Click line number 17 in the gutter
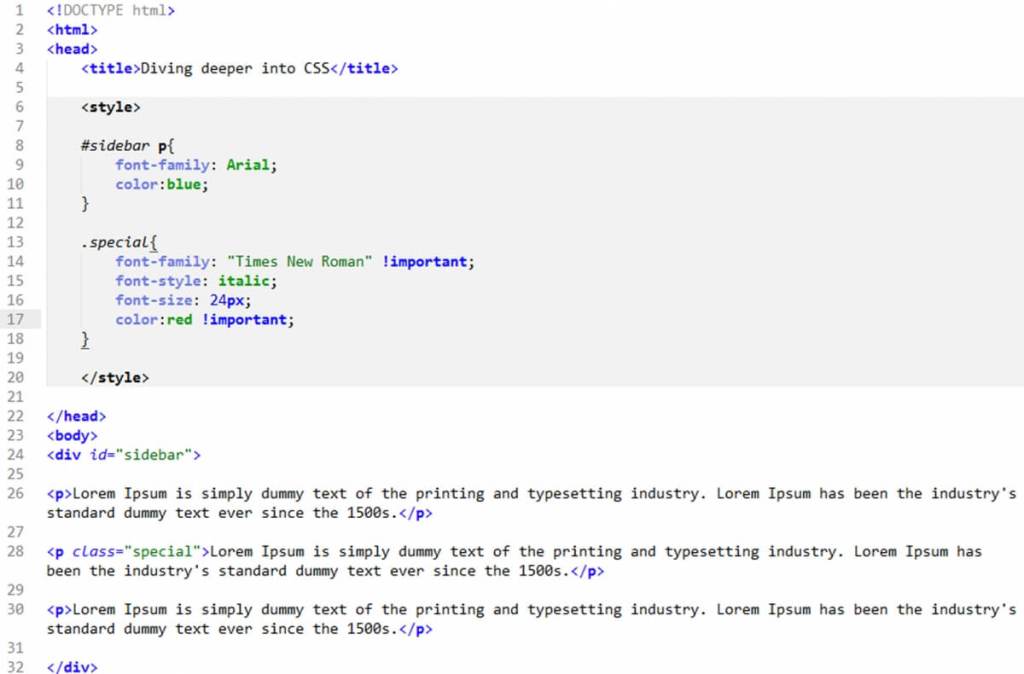Image resolution: width=1024 pixels, height=674 pixels. click(16, 320)
